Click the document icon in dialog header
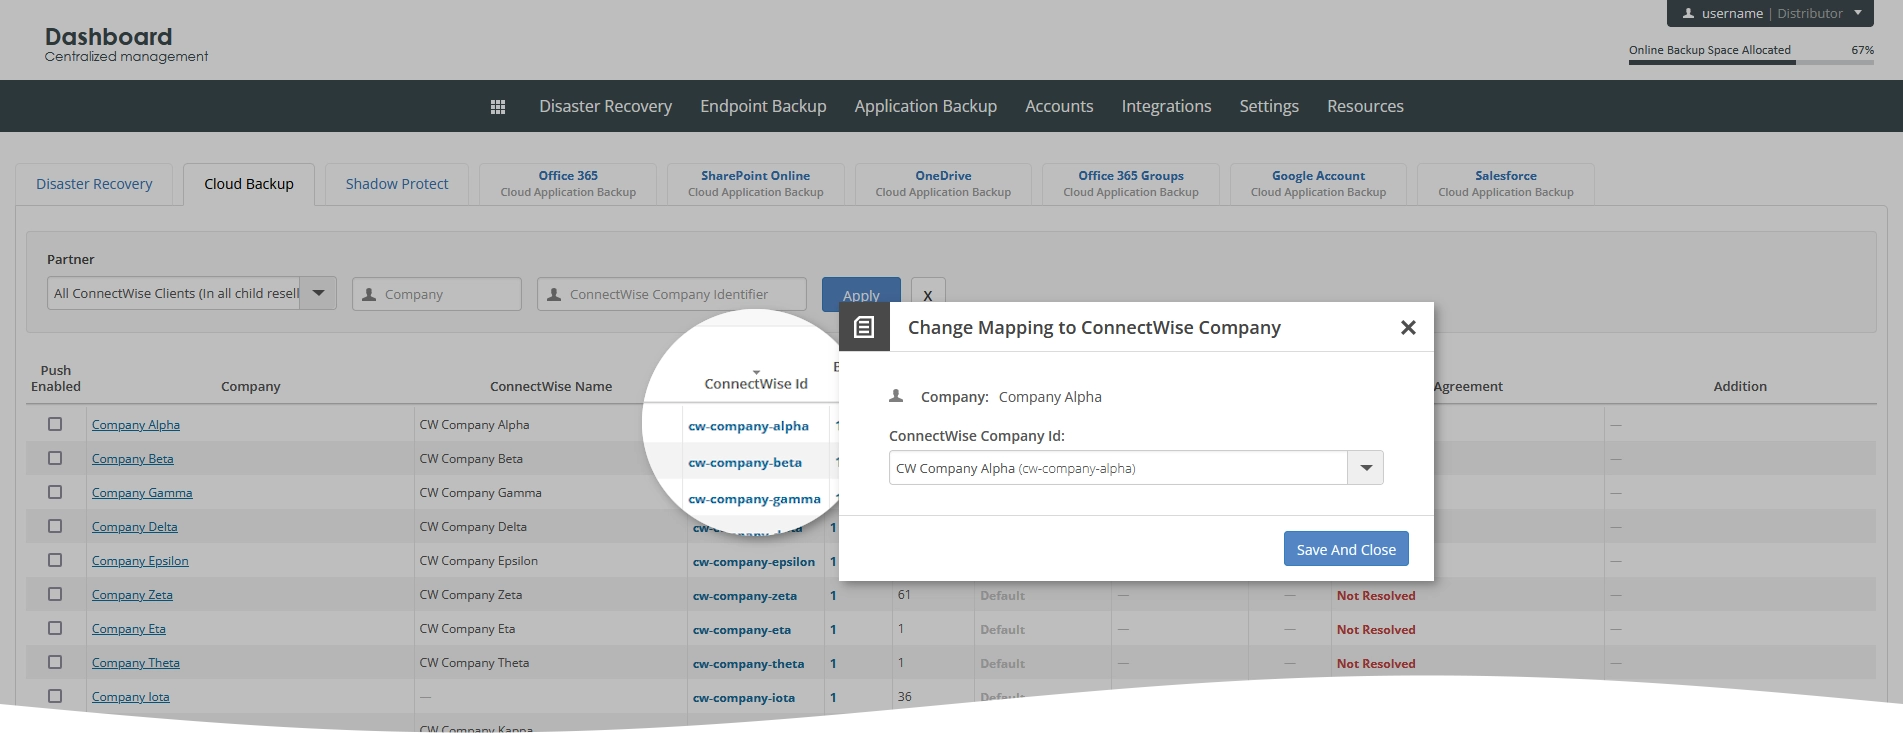 coord(864,327)
